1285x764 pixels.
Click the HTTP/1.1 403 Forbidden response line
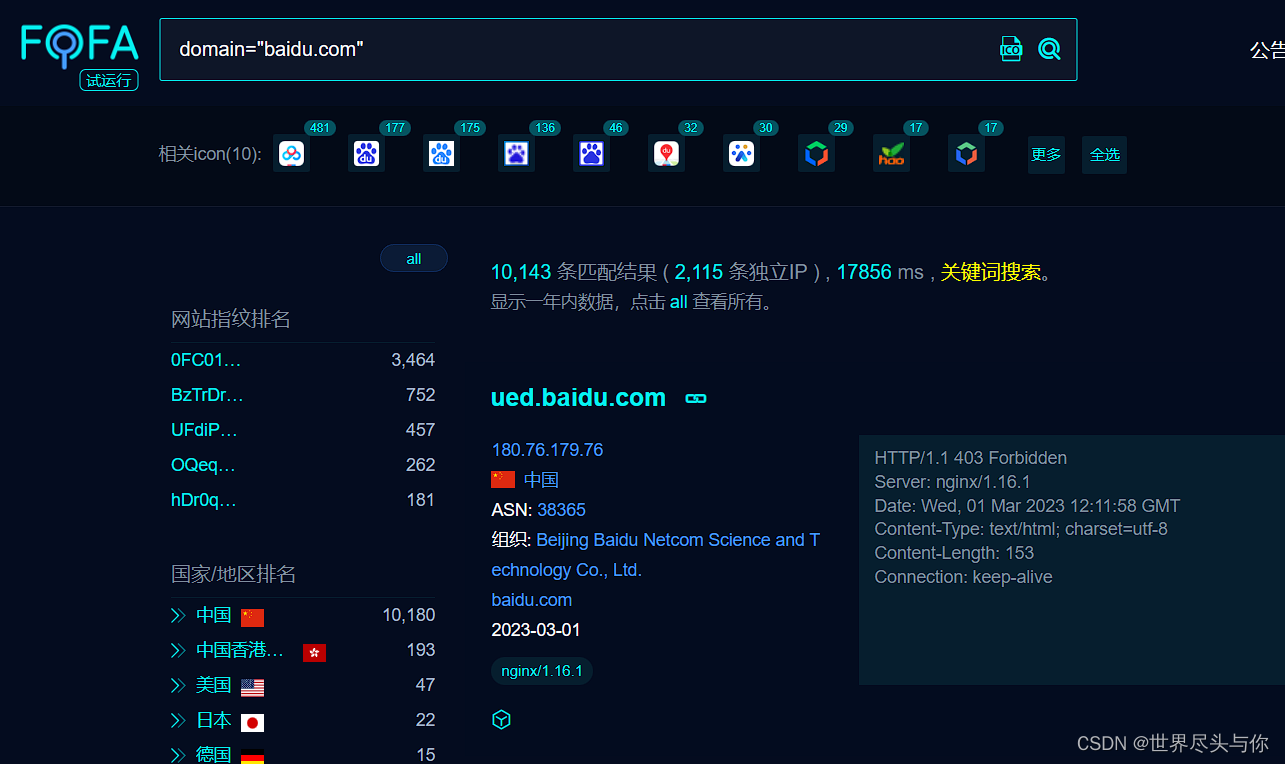[x=970, y=458]
